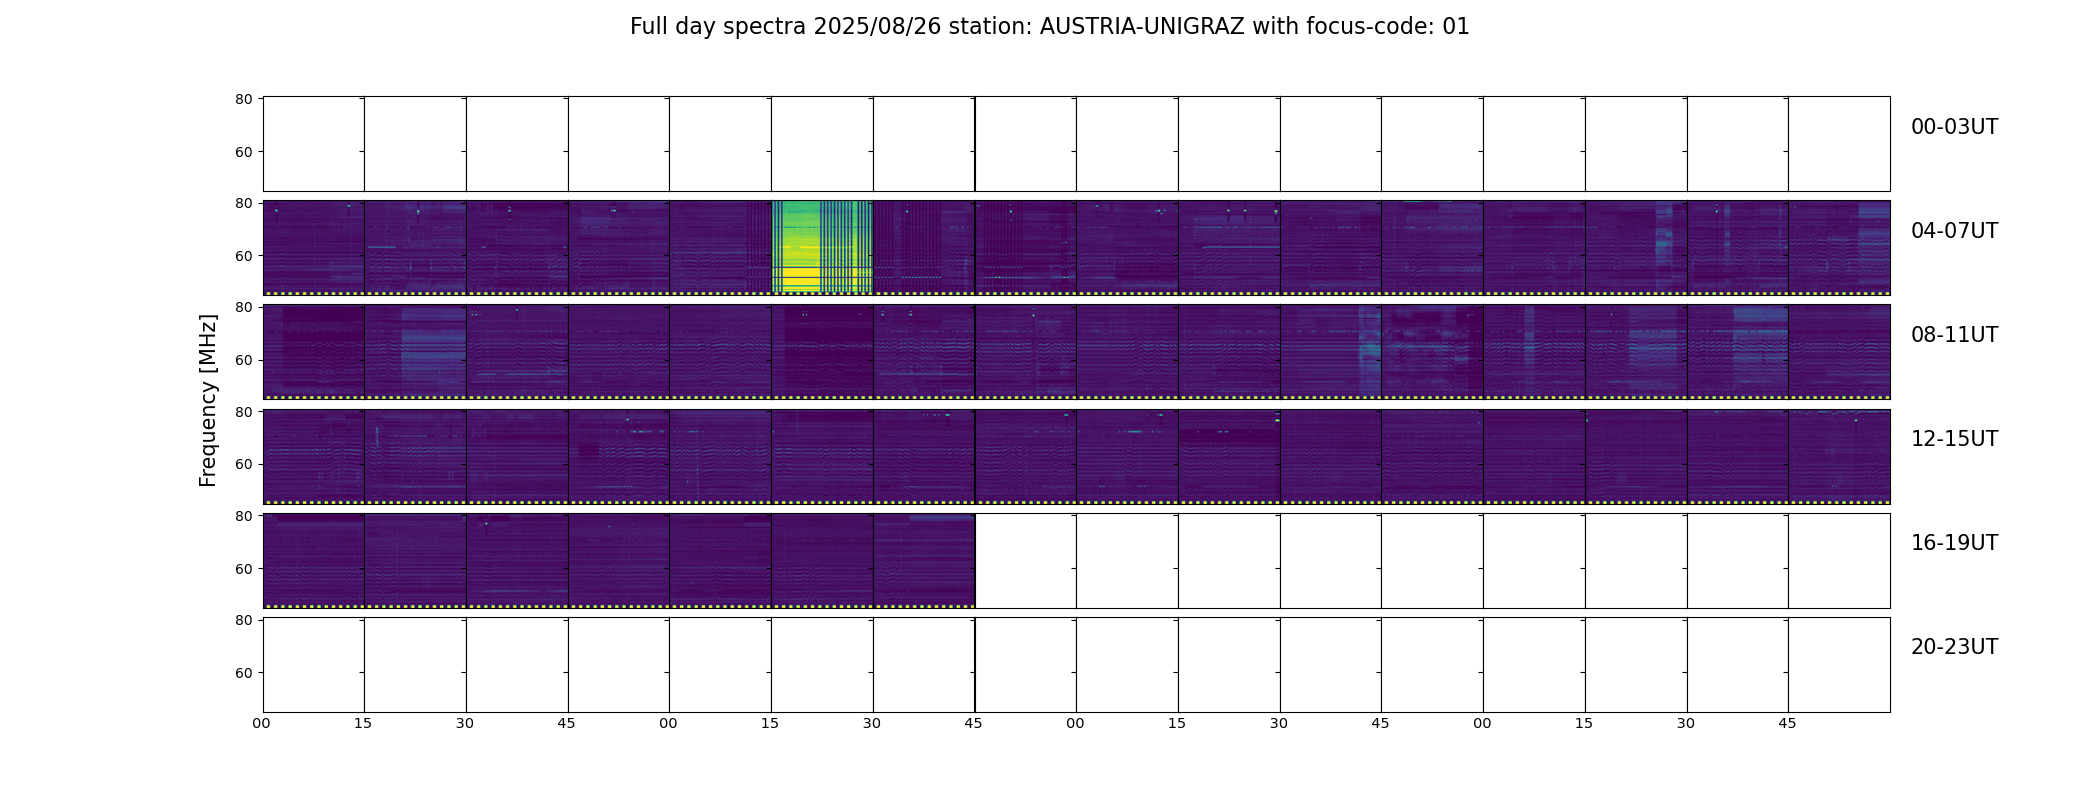The width and height of the screenshot is (2100, 800).
Task: Click the "04-07UT" row label
Action: coord(1954,231)
